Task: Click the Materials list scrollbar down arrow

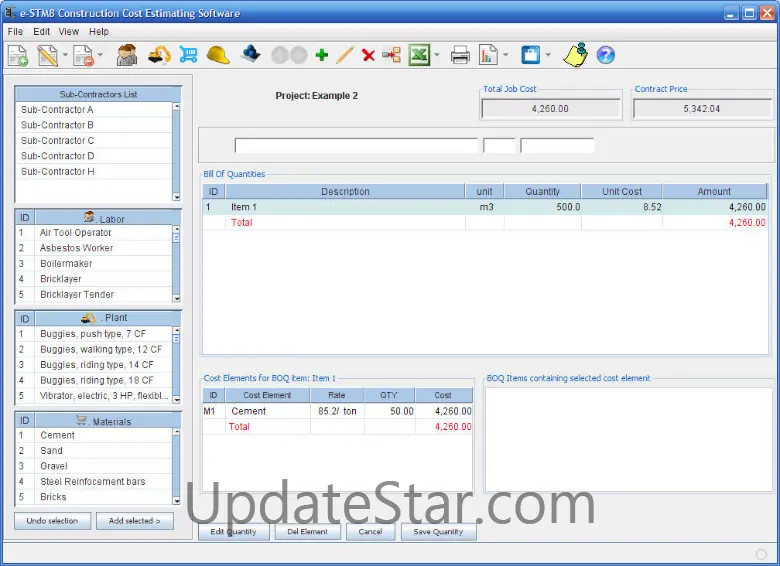Action: pos(177,501)
